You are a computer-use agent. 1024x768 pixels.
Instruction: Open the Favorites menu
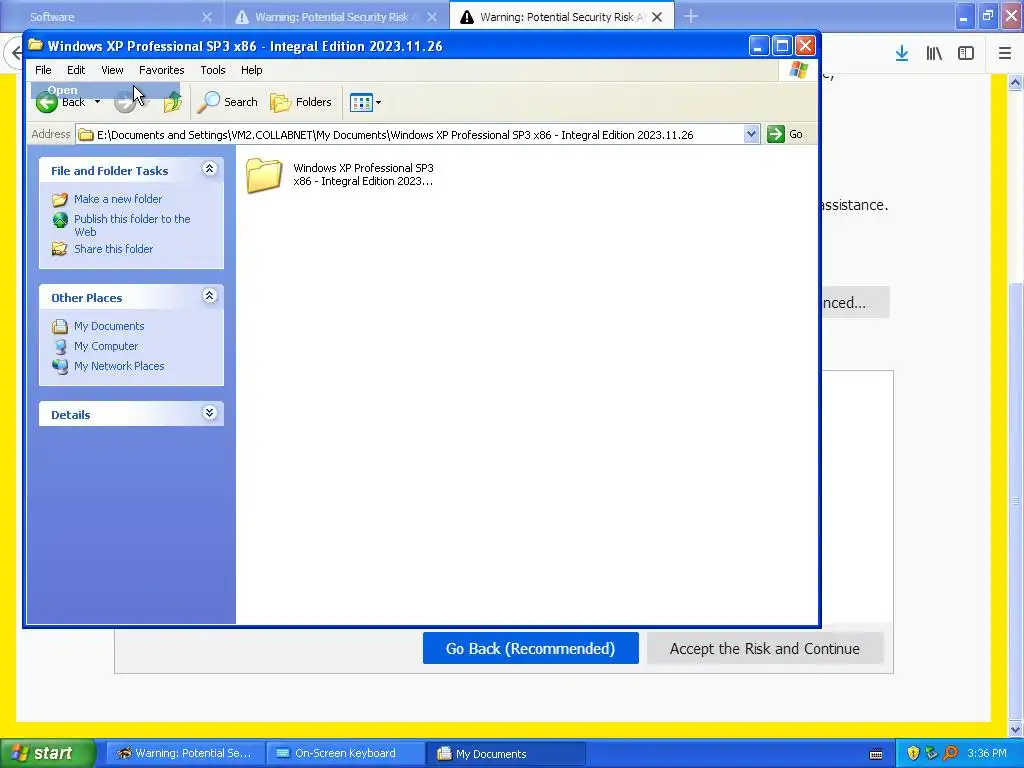(161, 70)
